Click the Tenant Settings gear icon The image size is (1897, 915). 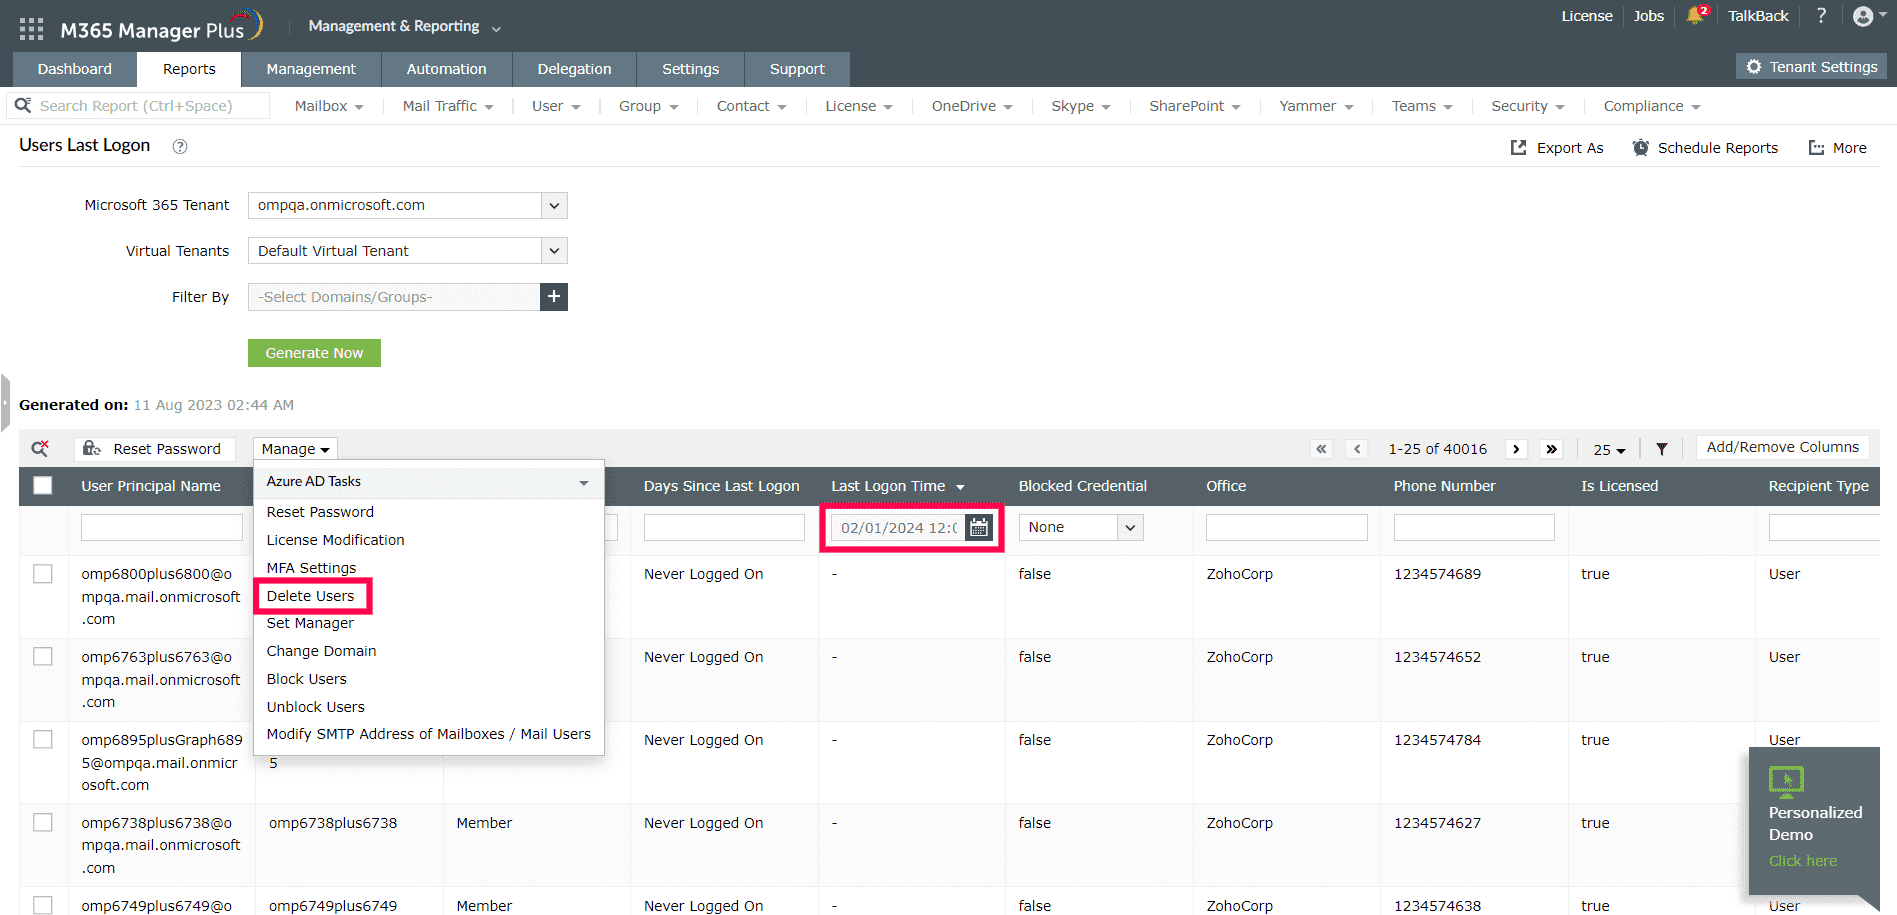[1754, 67]
